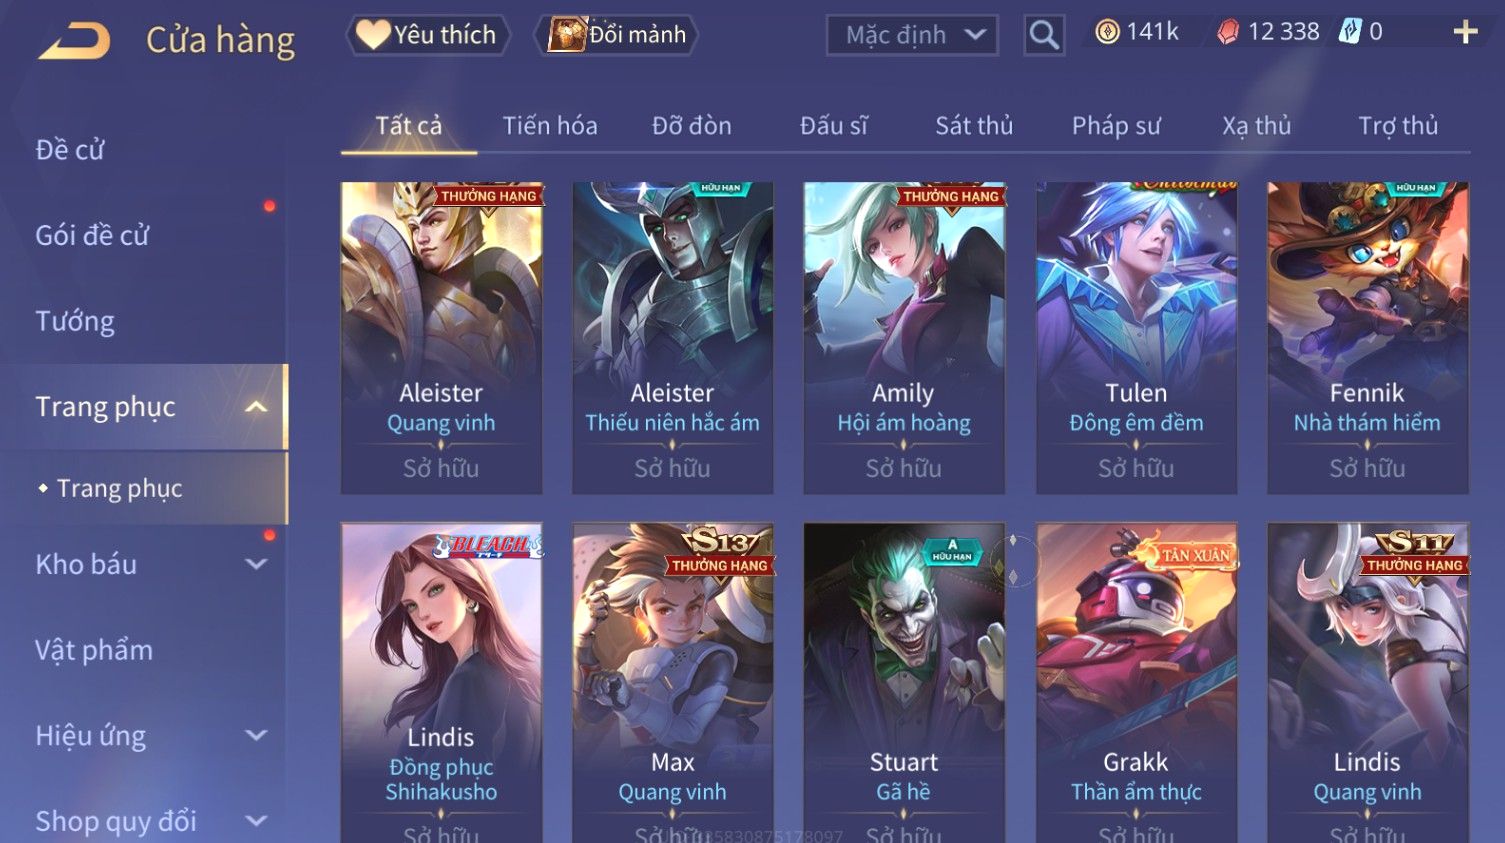The image size is (1505, 843).
Task: Expand the Shop quy đổi section
Action: point(256,821)
